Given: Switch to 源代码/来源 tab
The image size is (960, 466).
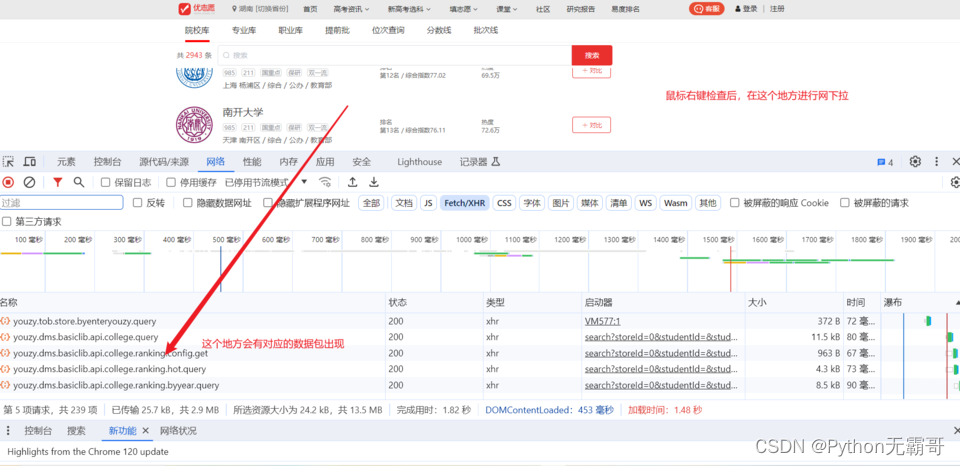Looking at the screenshot, I should (x=163, y=162).
